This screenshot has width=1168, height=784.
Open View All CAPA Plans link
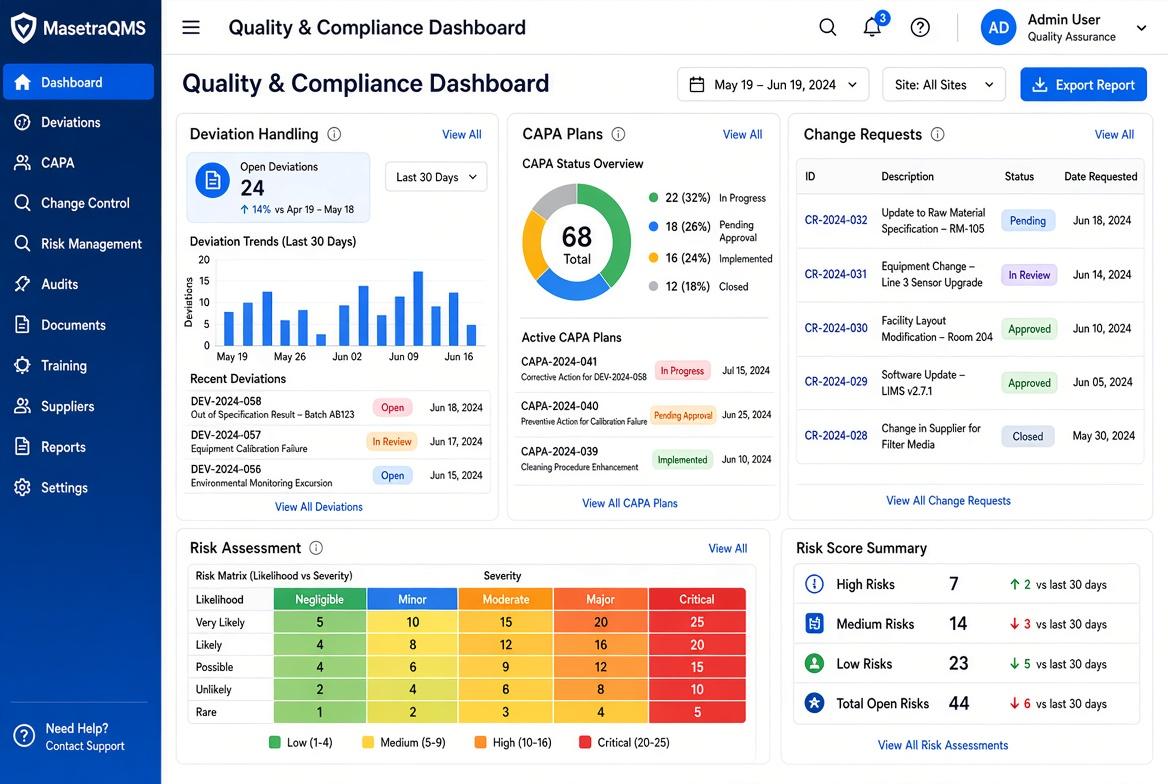(630, 503)
